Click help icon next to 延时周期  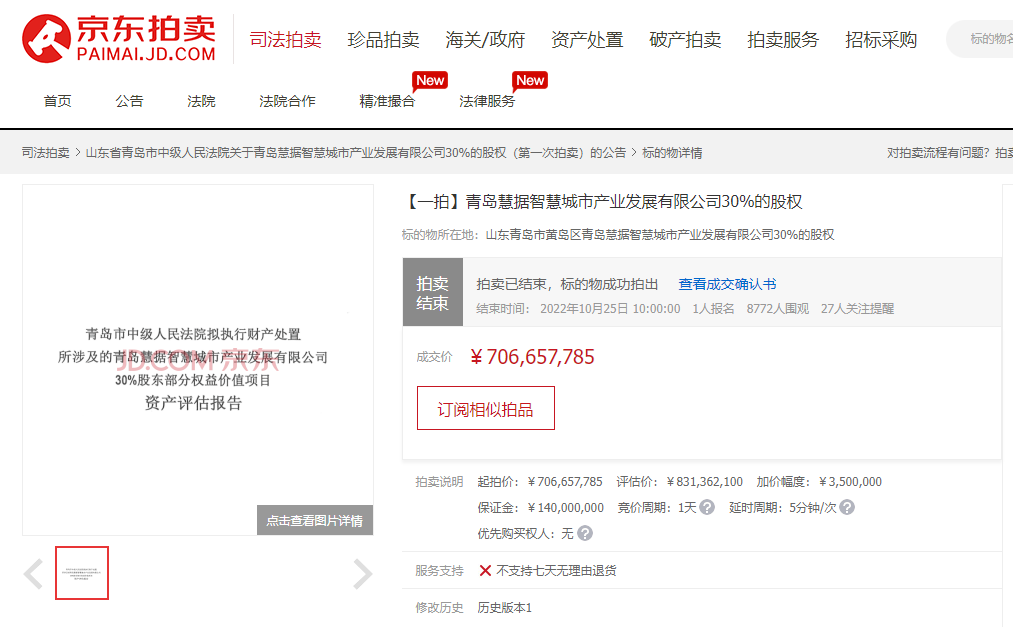point(847,508)
